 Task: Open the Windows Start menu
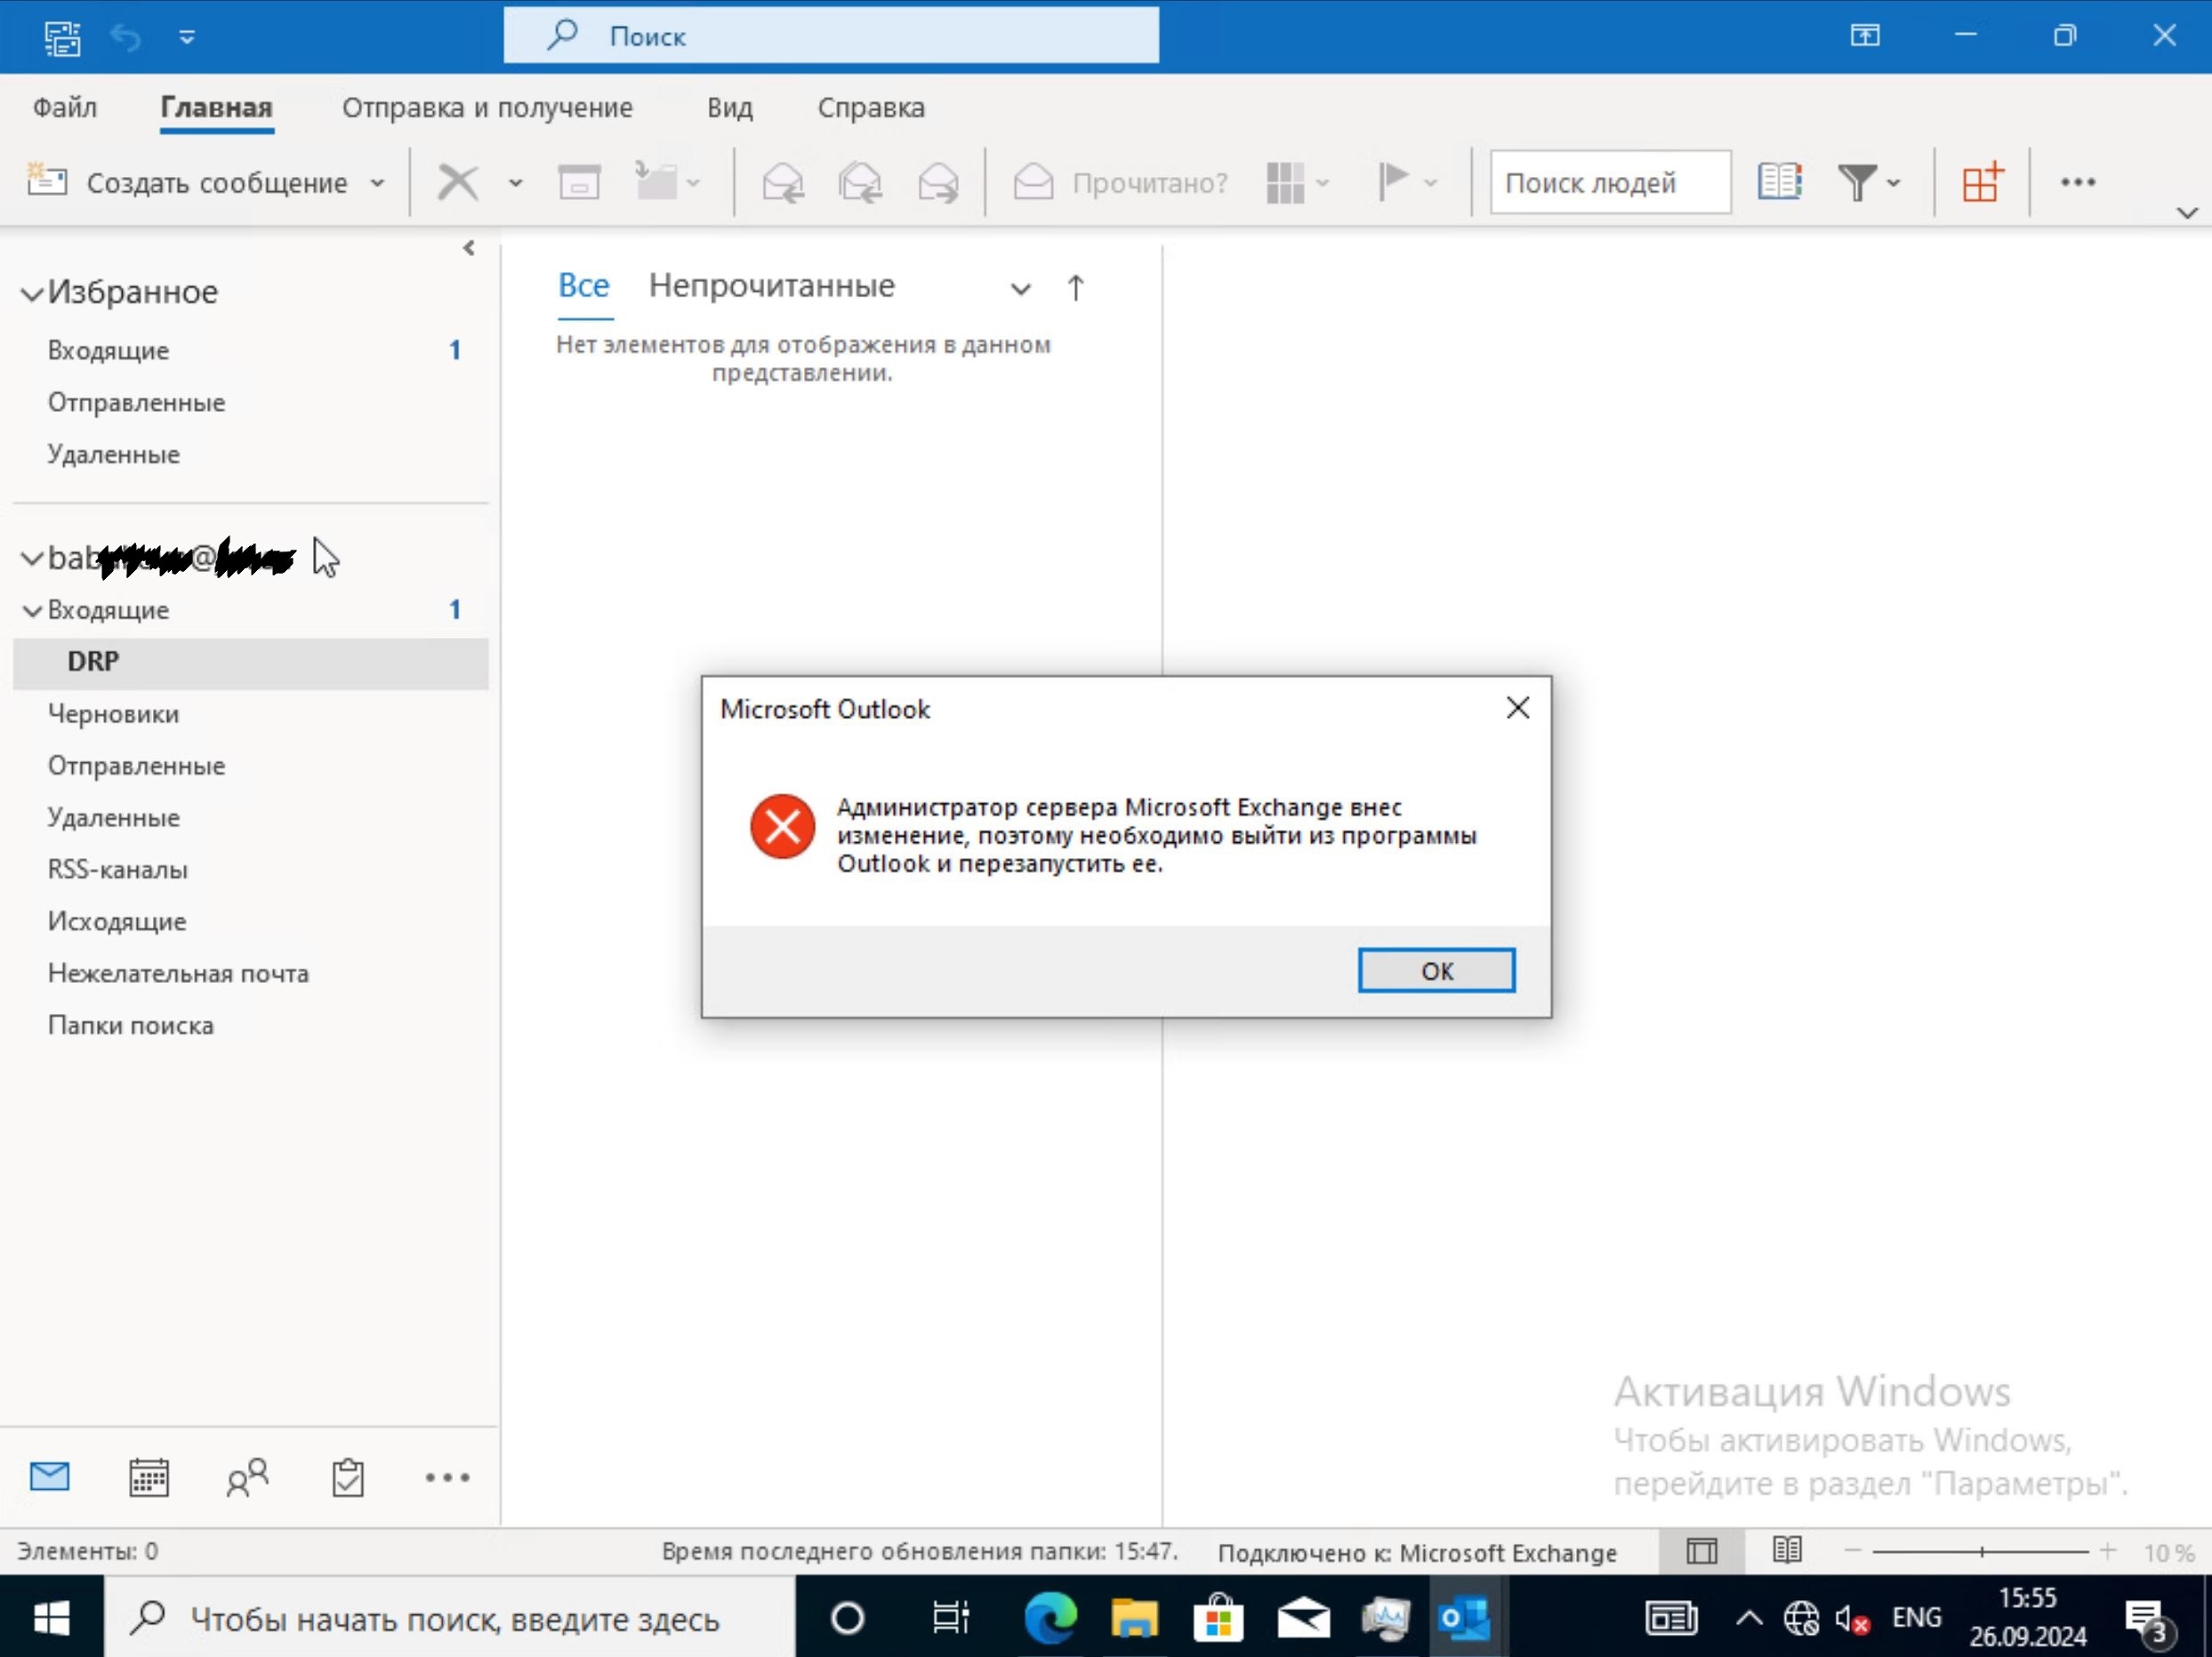click(x=51, y=1617)
